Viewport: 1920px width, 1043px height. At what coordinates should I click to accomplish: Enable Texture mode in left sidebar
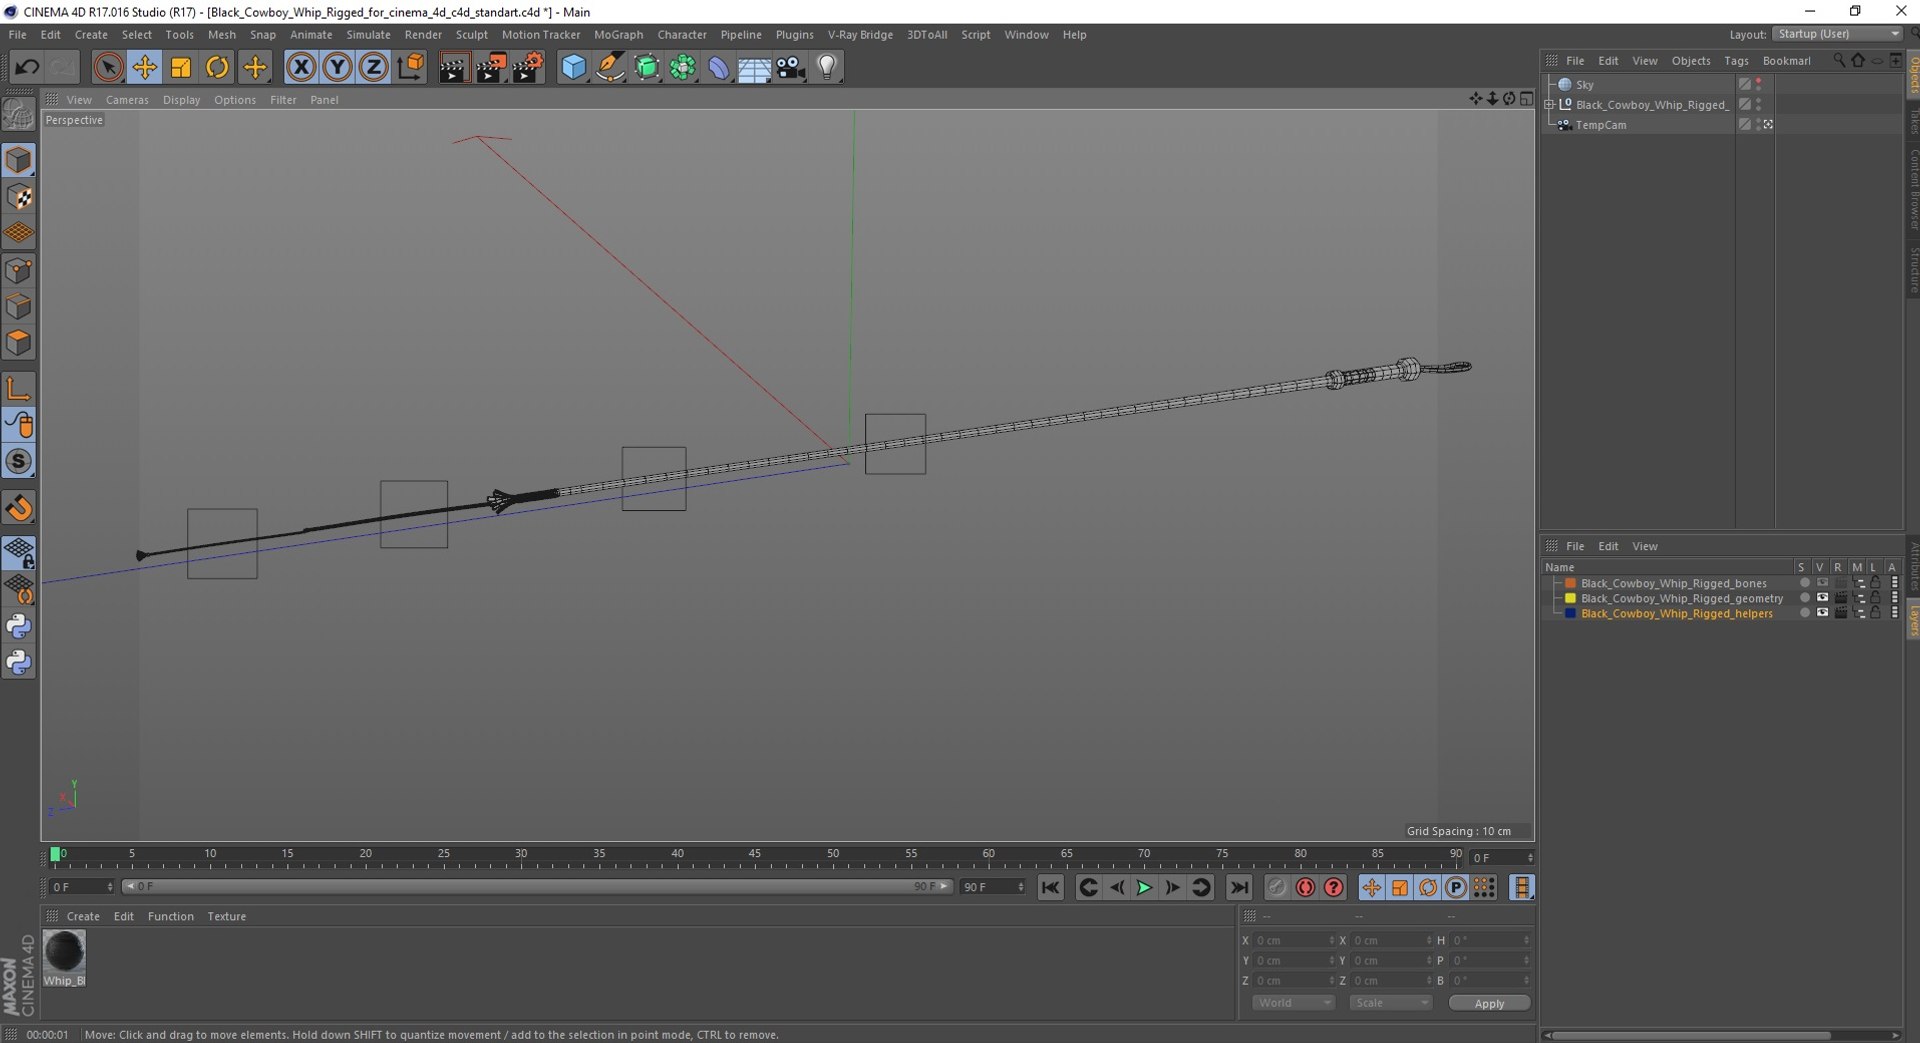[x=19, y=197]
